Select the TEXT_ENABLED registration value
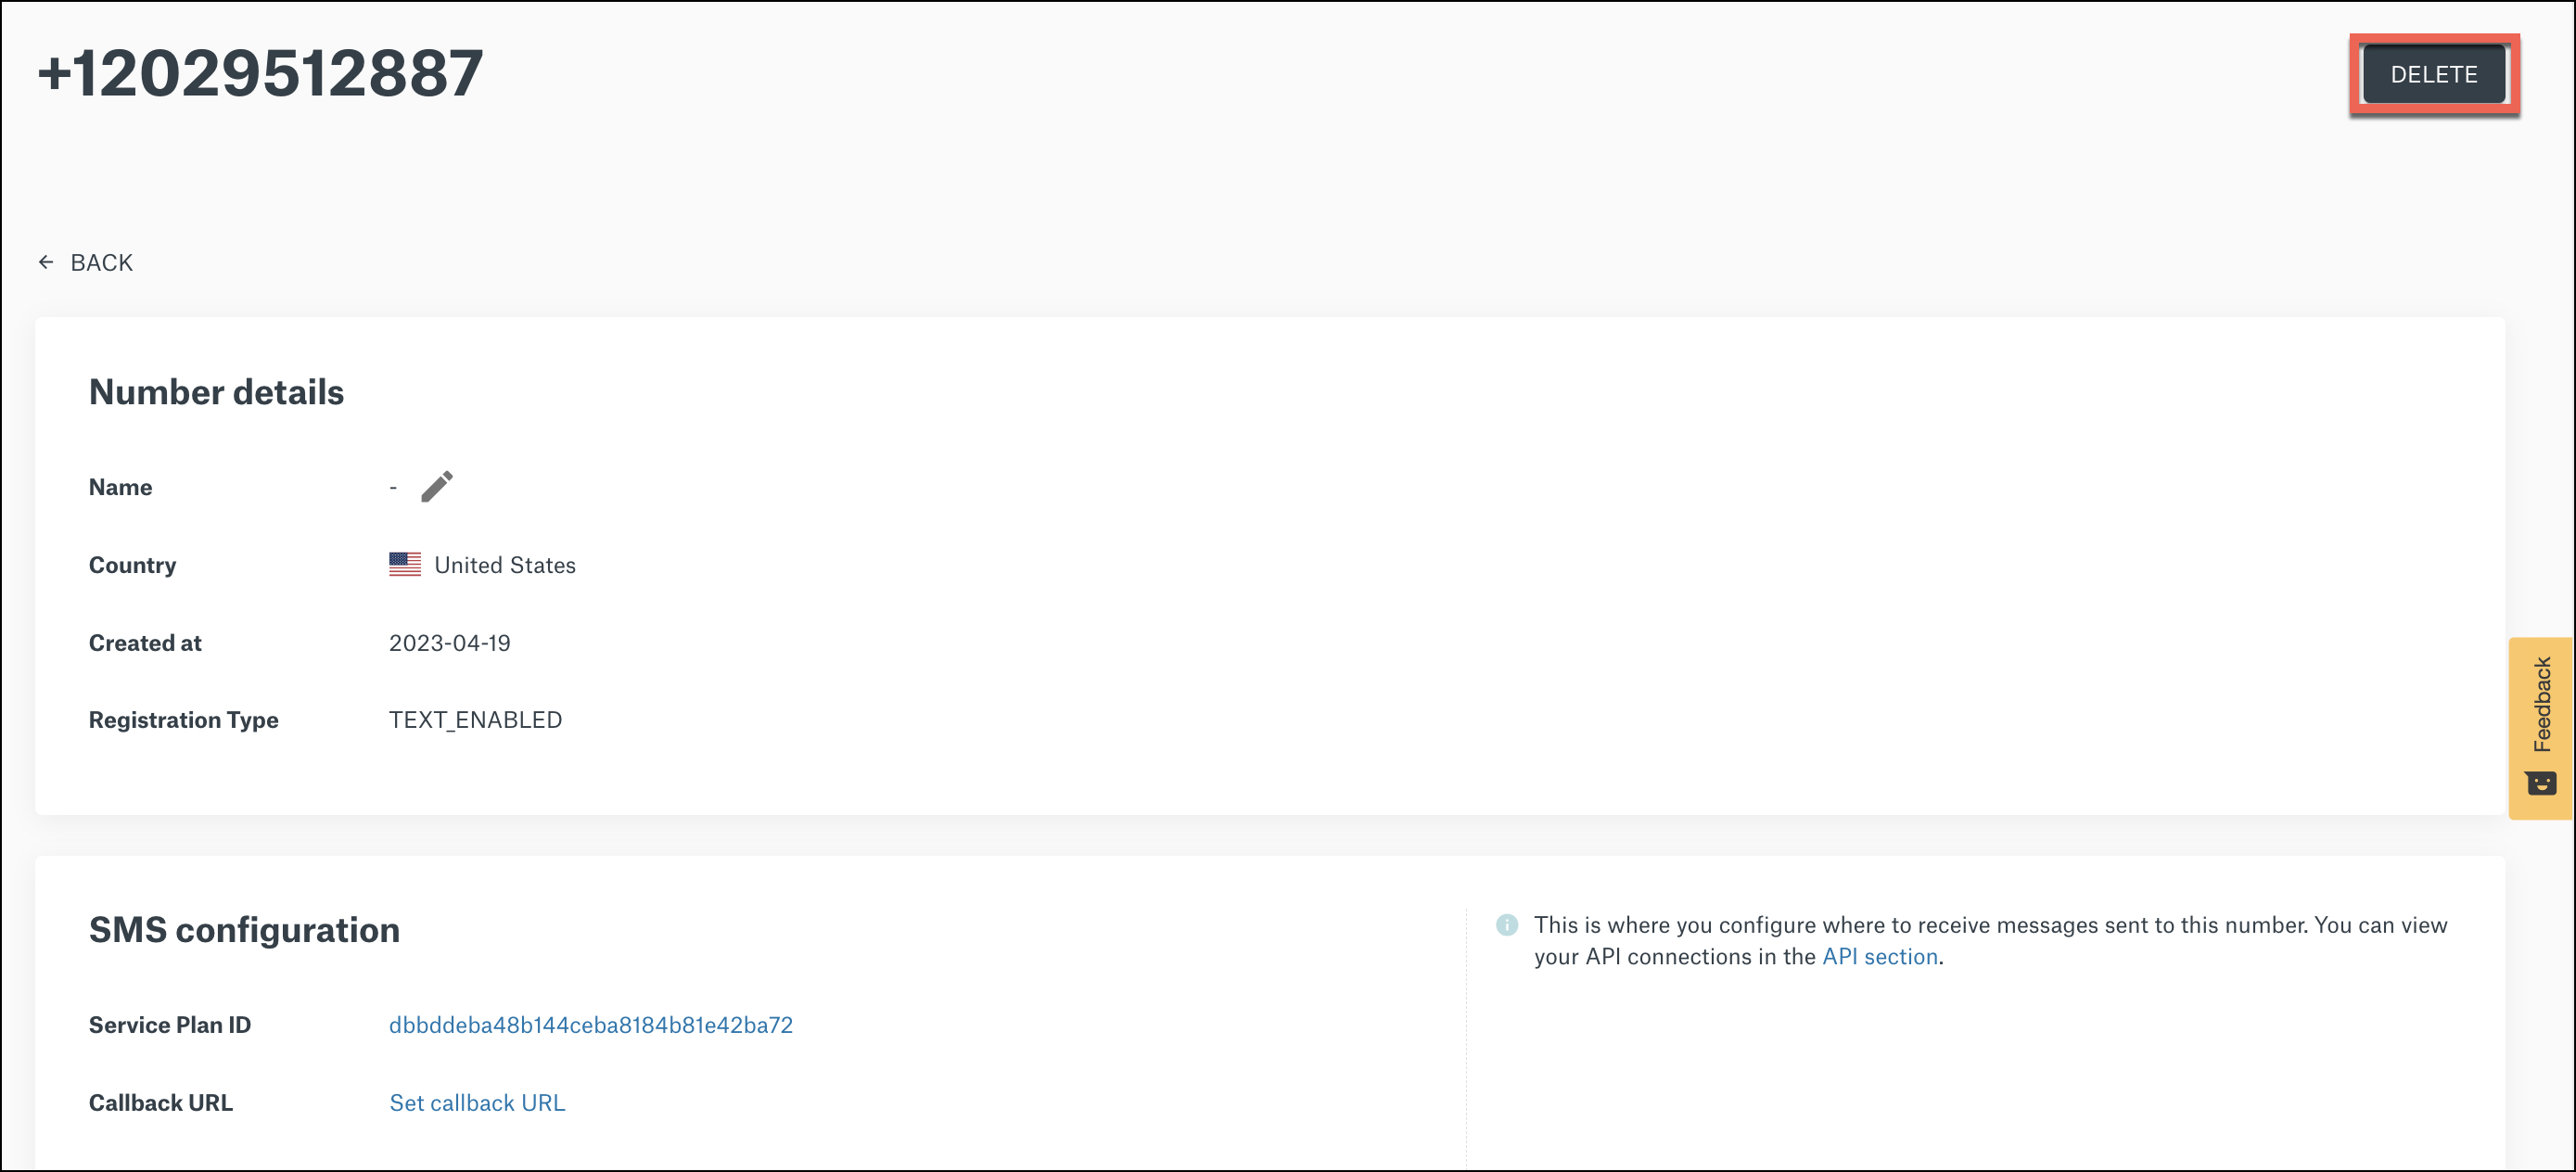 pyautogui.click(x=475, y=719)
